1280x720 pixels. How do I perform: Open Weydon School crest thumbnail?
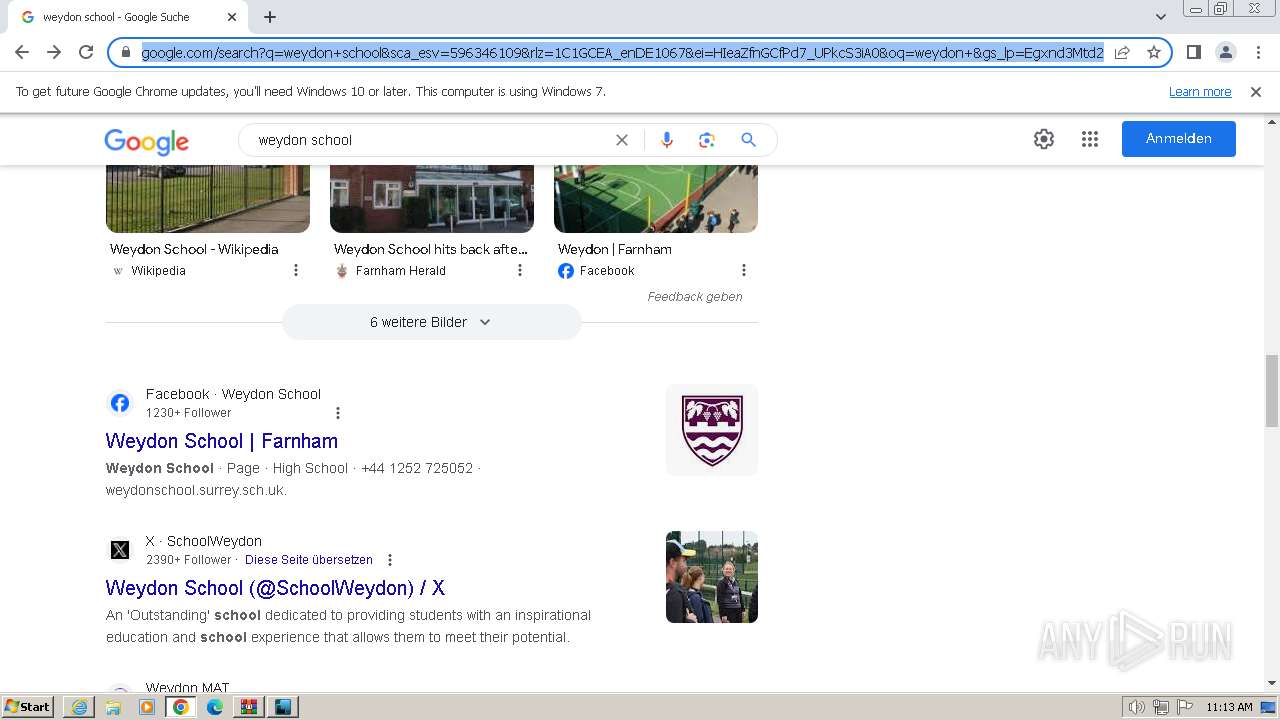(712, 430)
